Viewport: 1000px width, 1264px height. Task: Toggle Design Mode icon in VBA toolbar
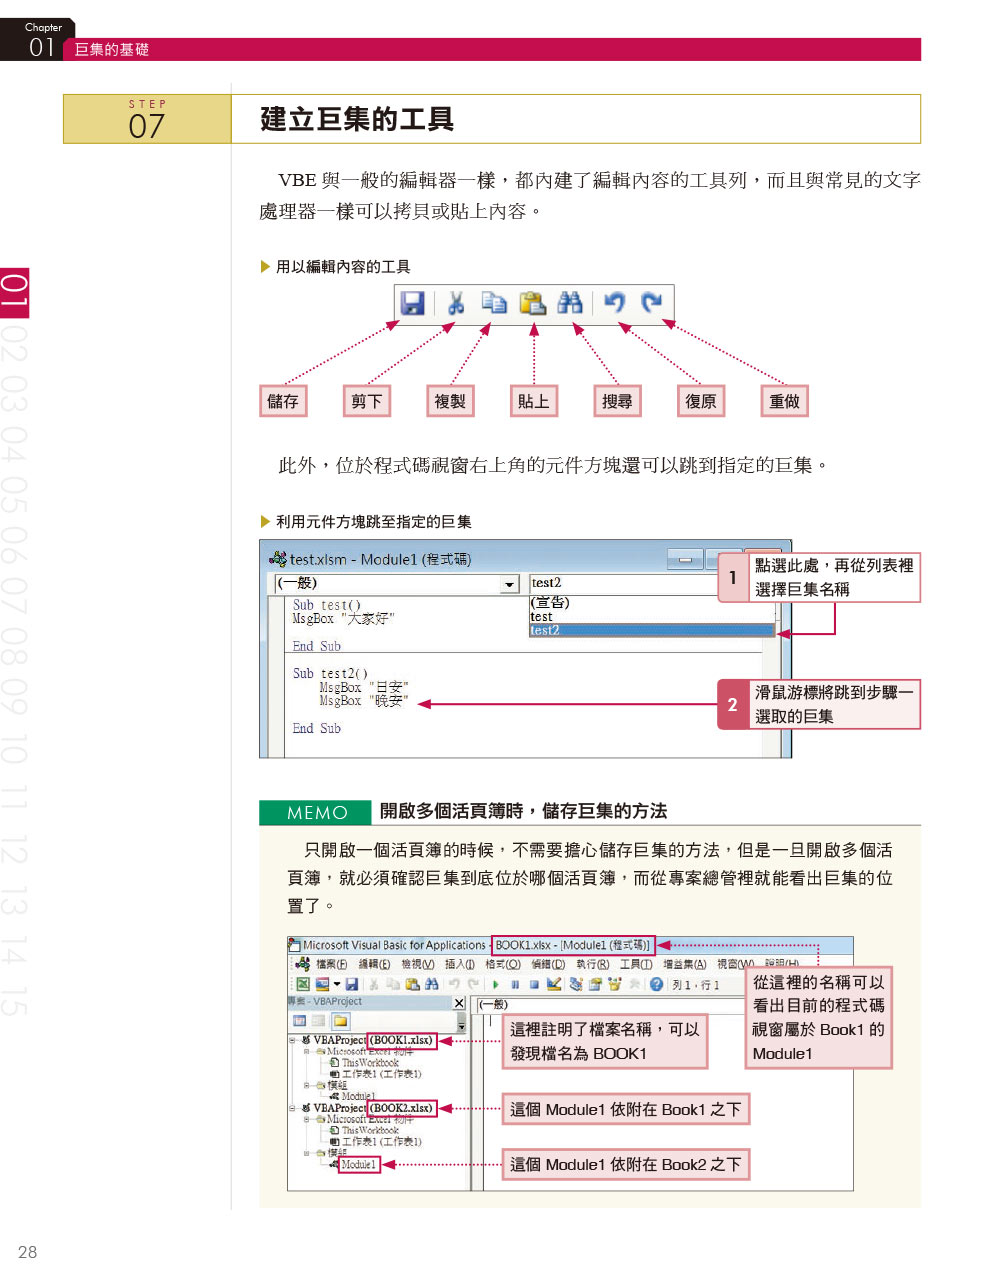[x=553, y=984]
